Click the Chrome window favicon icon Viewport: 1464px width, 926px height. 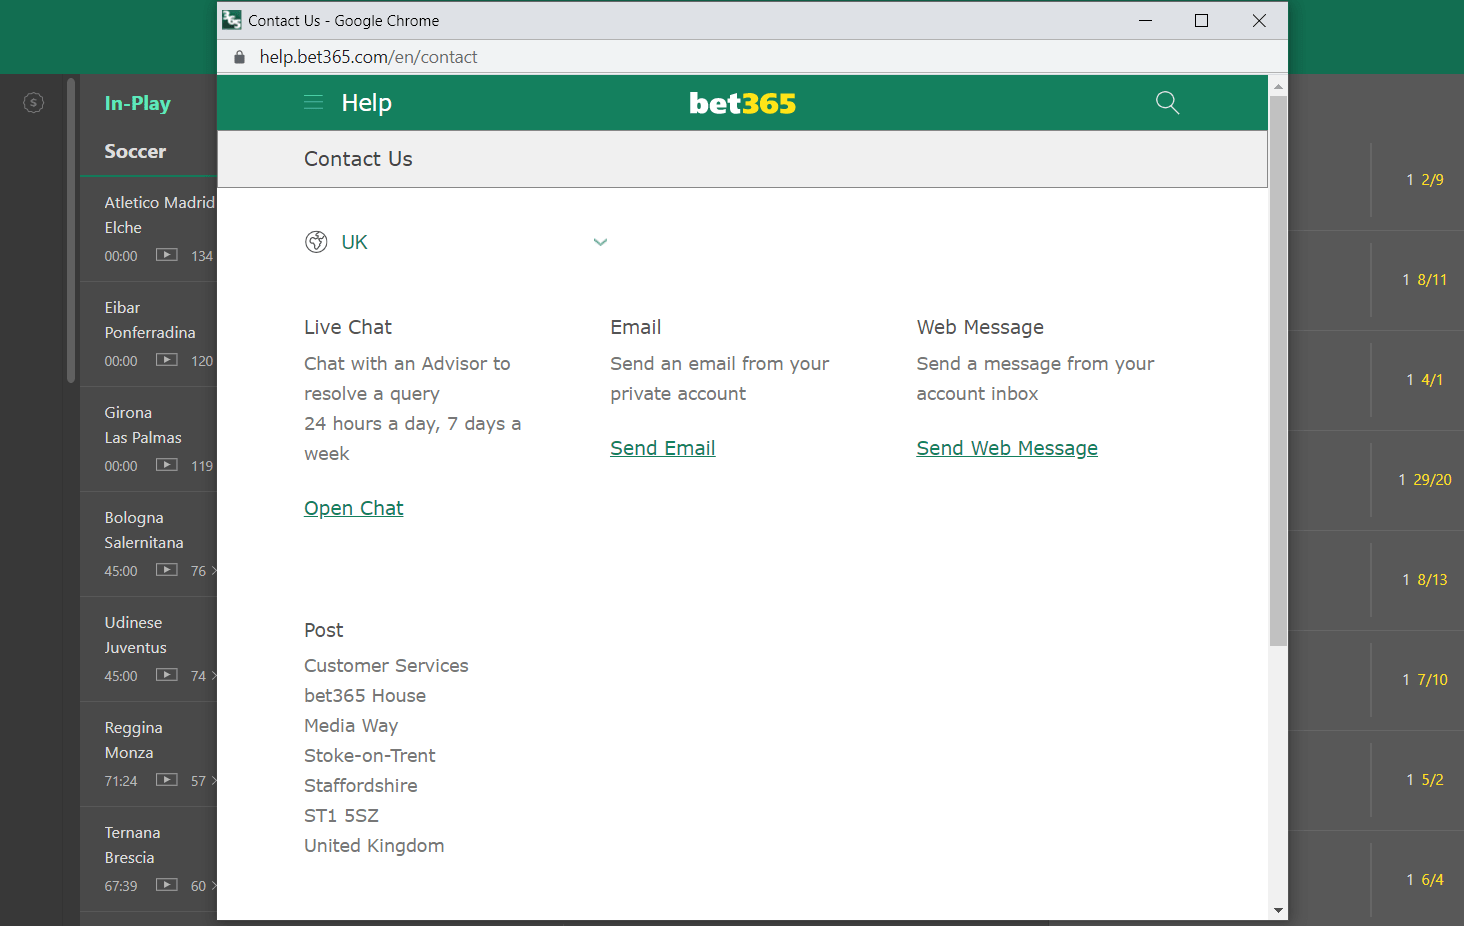pyautogui.click(x=232, y=20)
